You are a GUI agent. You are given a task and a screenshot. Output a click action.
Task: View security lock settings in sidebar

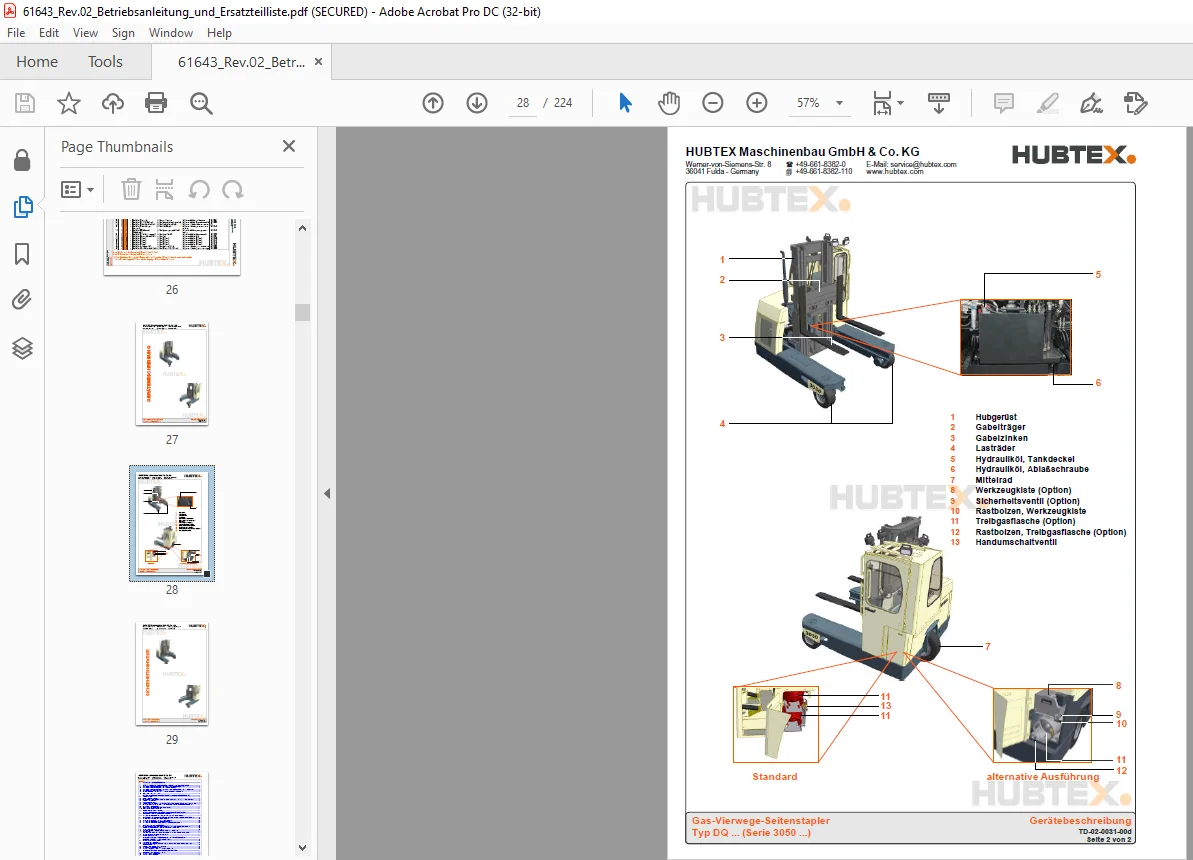pyautogui.click(x=22, y=160)
